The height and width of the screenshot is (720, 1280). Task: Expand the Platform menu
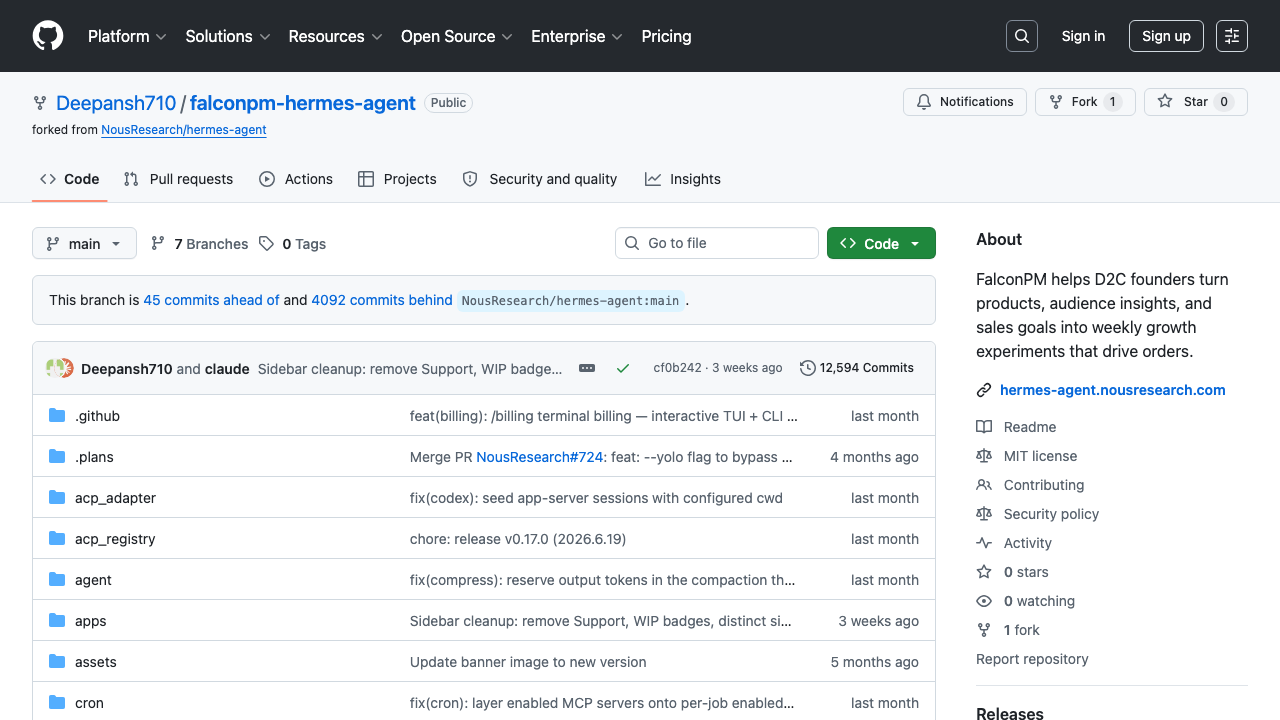[x=128, y=36]
